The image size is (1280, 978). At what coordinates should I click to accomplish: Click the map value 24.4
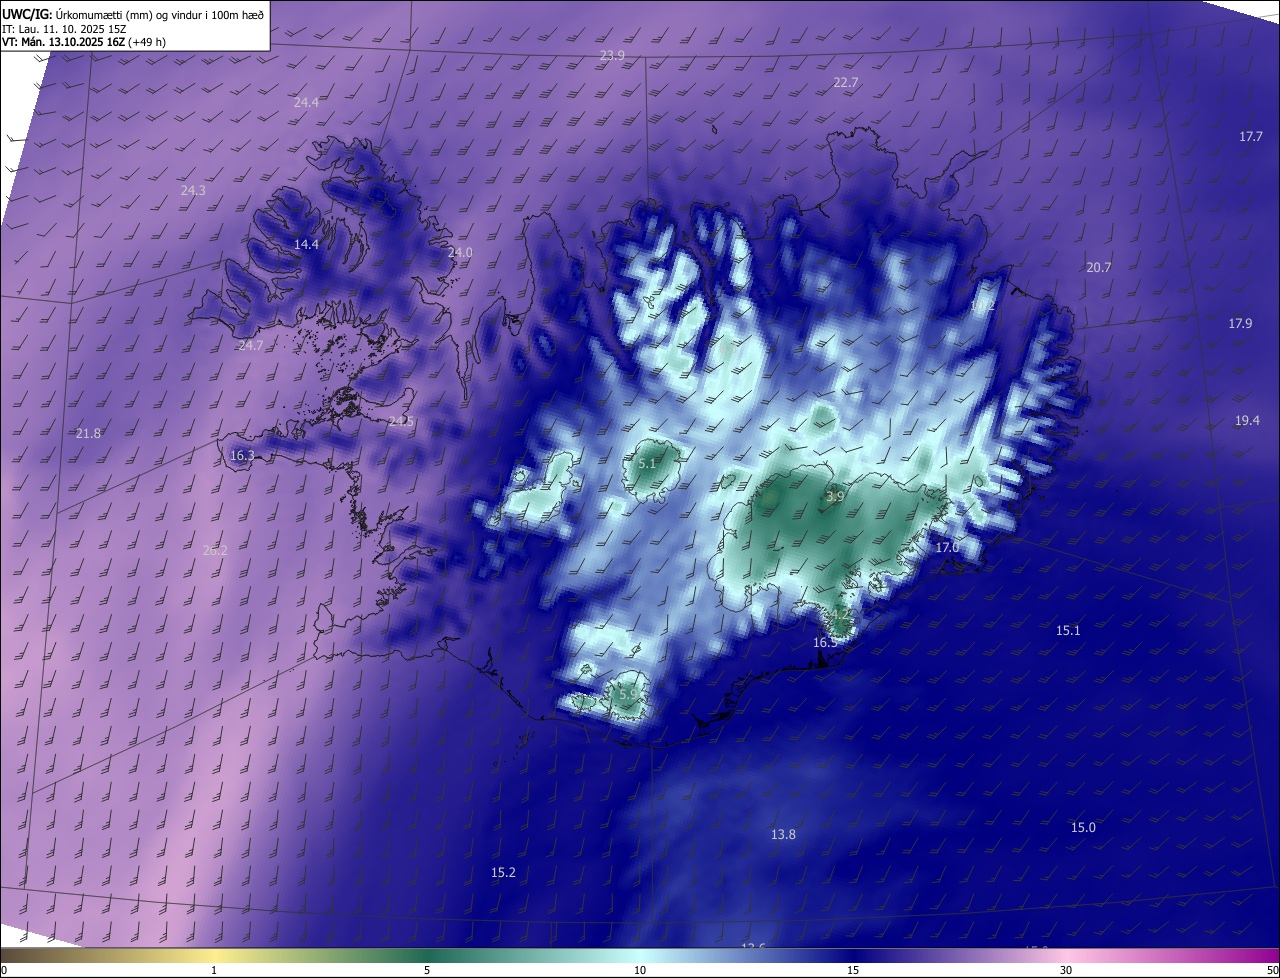306,103
